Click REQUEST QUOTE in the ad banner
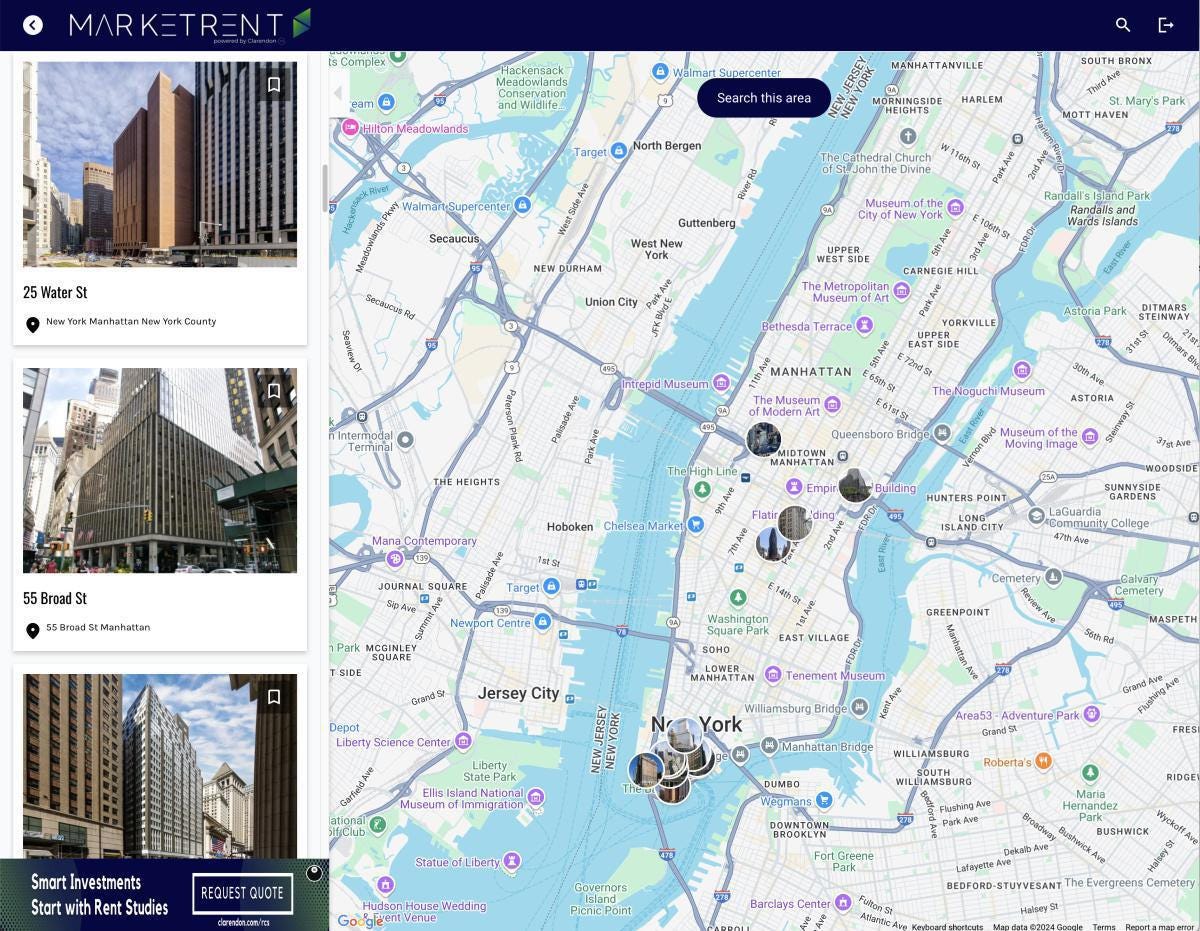Image resolution: width=1200 pixels, height=931 pixels. point(241,892)
